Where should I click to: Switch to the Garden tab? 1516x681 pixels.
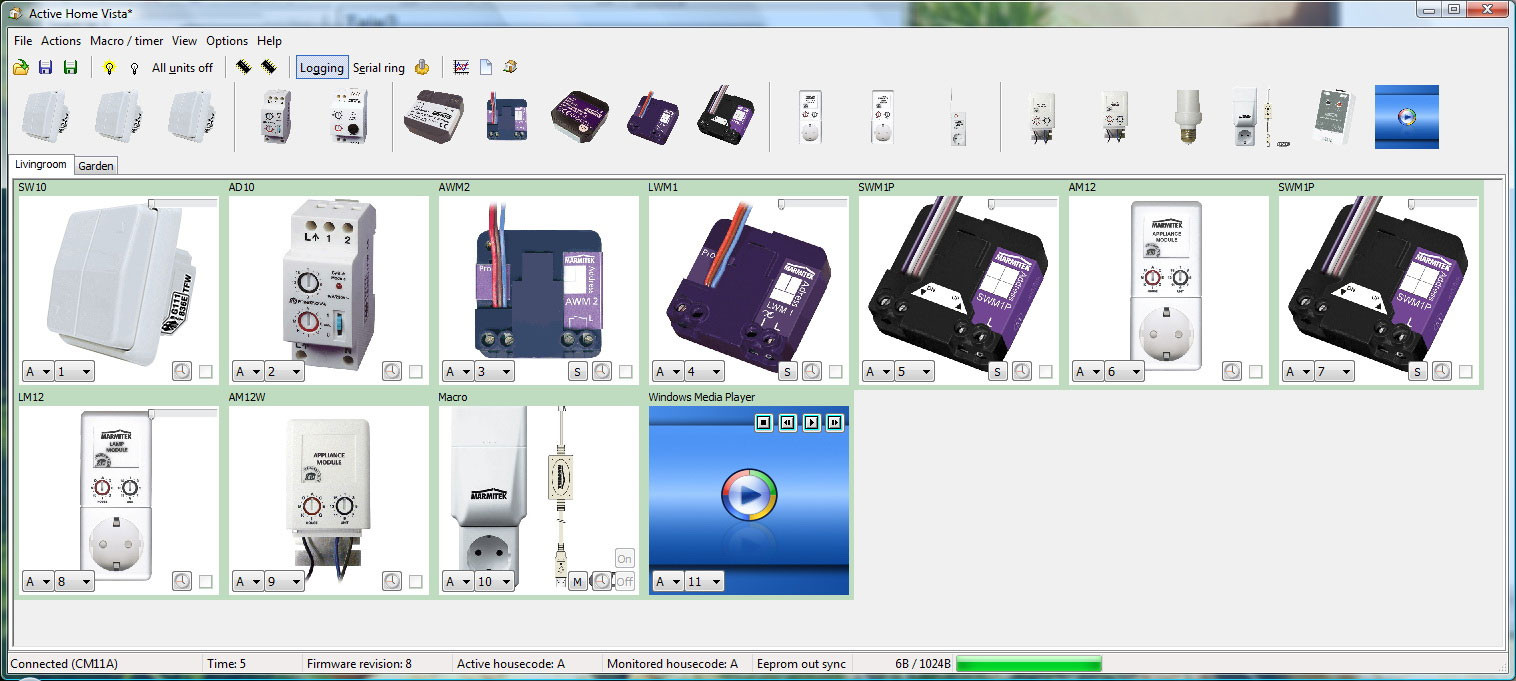pyautogui.click(x=96, y=166)
